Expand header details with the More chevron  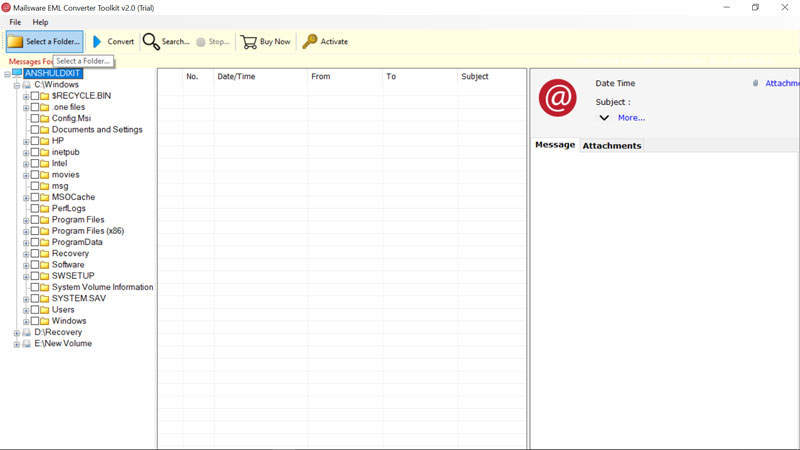pyautogui.click(x=604, y=118)
